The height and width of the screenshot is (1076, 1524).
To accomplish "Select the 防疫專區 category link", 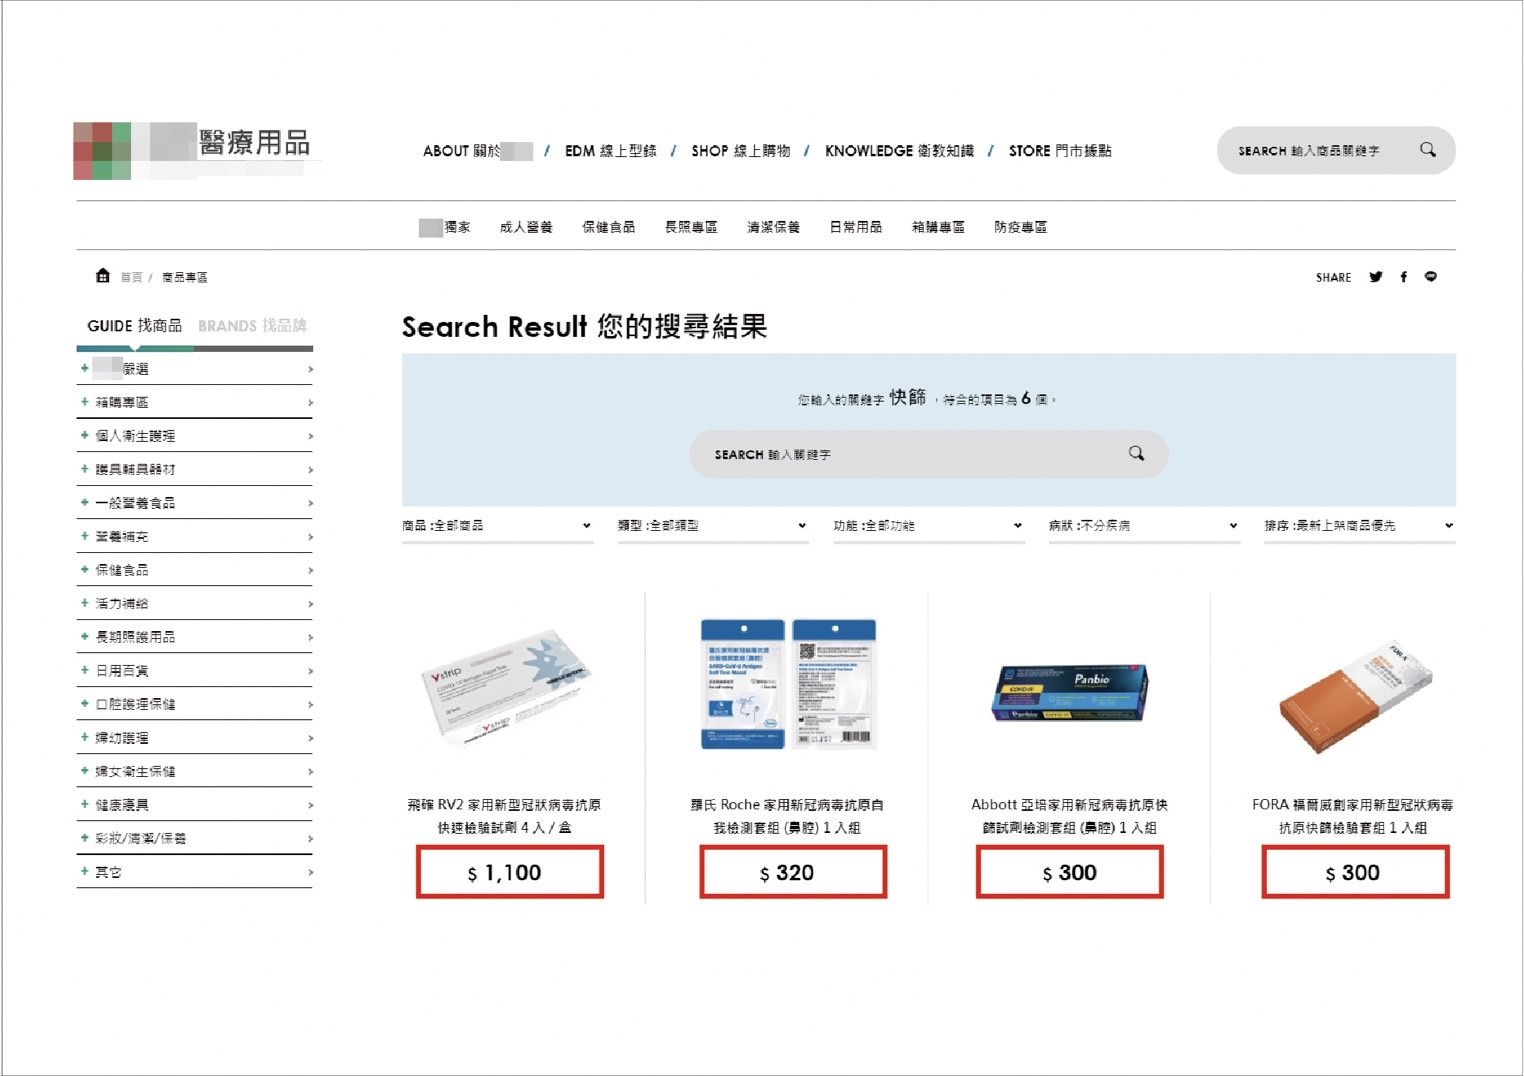I will pyautogui.click(x=1020, y=227).
